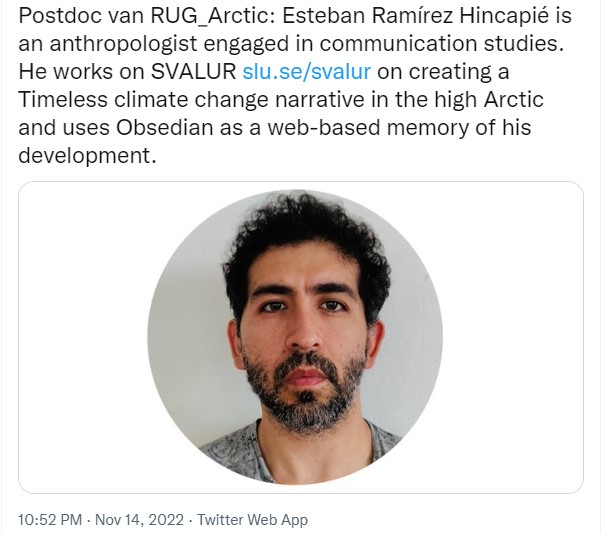Image resolution: width=604 pixels, height=533 pixels.
Task: Open the Twitter Web App source label
Action: (x=252, y=520)
